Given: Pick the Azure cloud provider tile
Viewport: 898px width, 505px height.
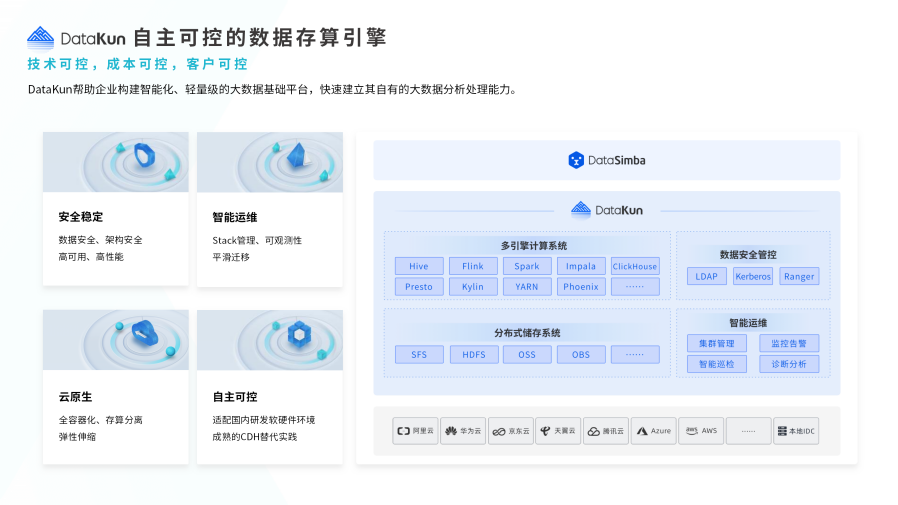Looking at the screenshot, I should coord(653,431).
